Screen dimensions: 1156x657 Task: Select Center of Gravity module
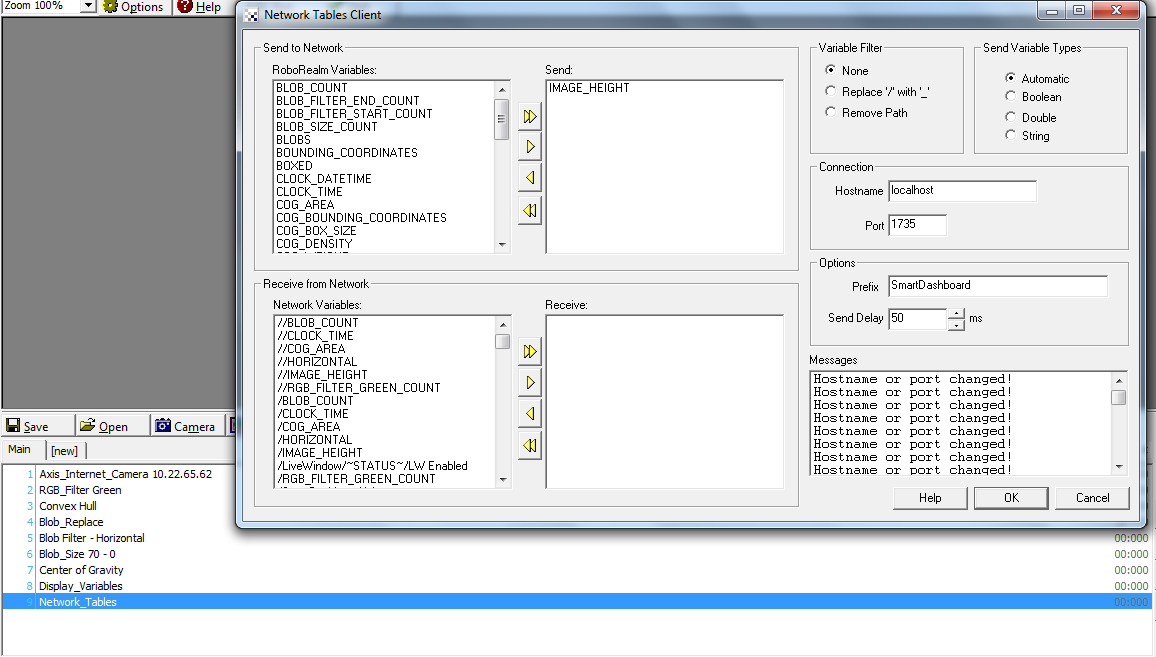(x=81, y=570)
